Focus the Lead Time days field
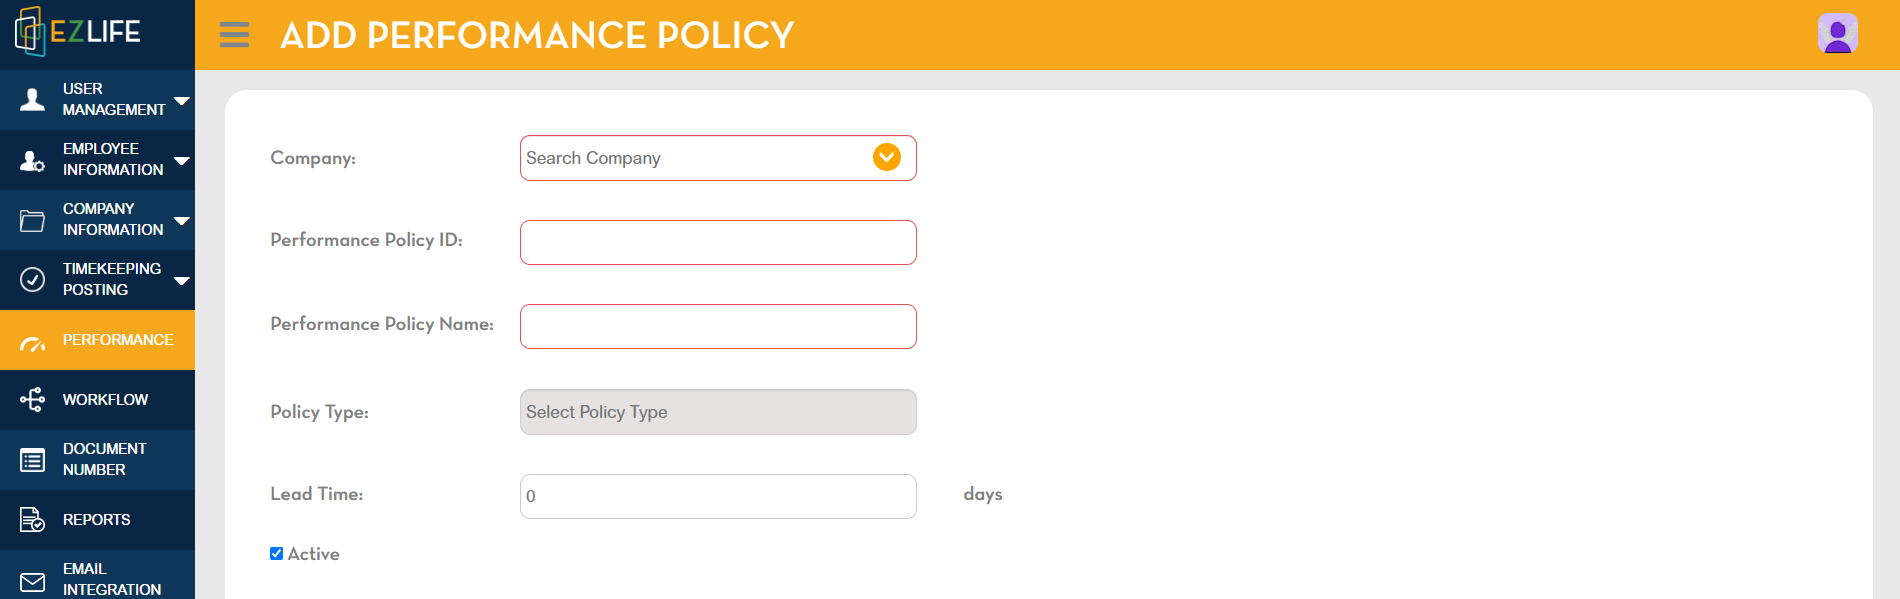Viewport: 1900px width, 599px height. coord(718,496)
